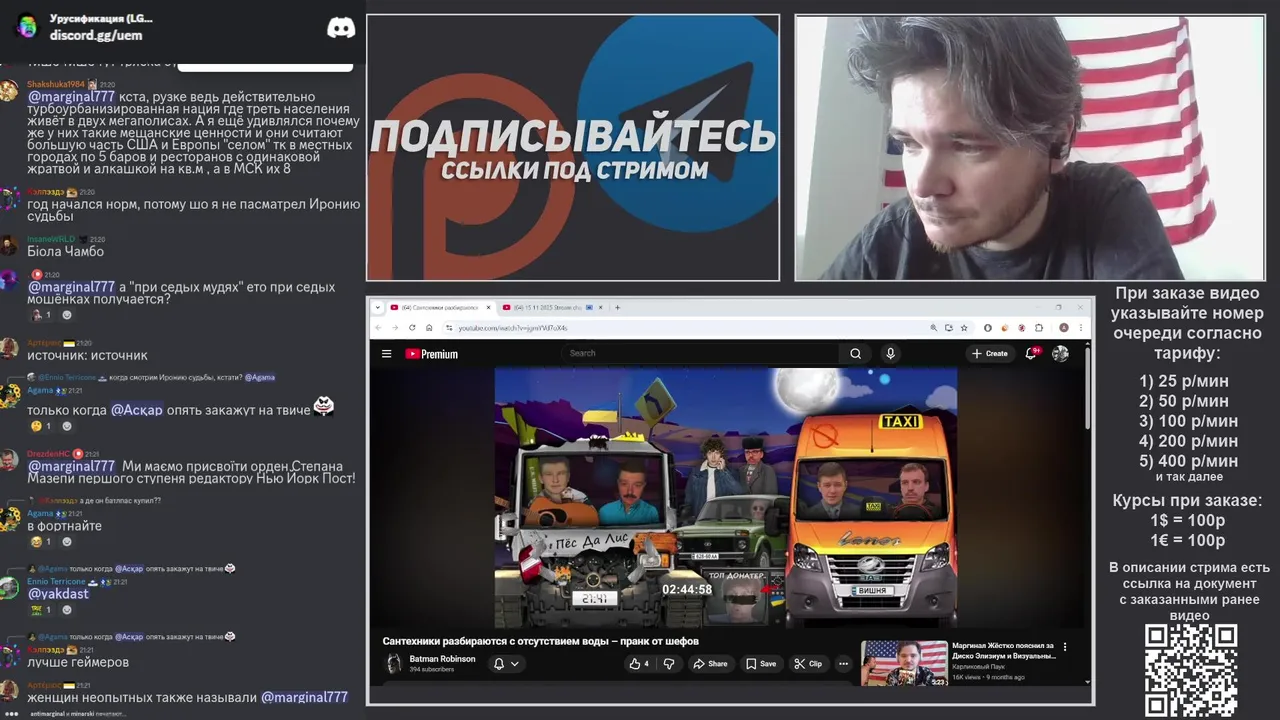Click the QR code in the bottom right

(x=1190, y=670)
